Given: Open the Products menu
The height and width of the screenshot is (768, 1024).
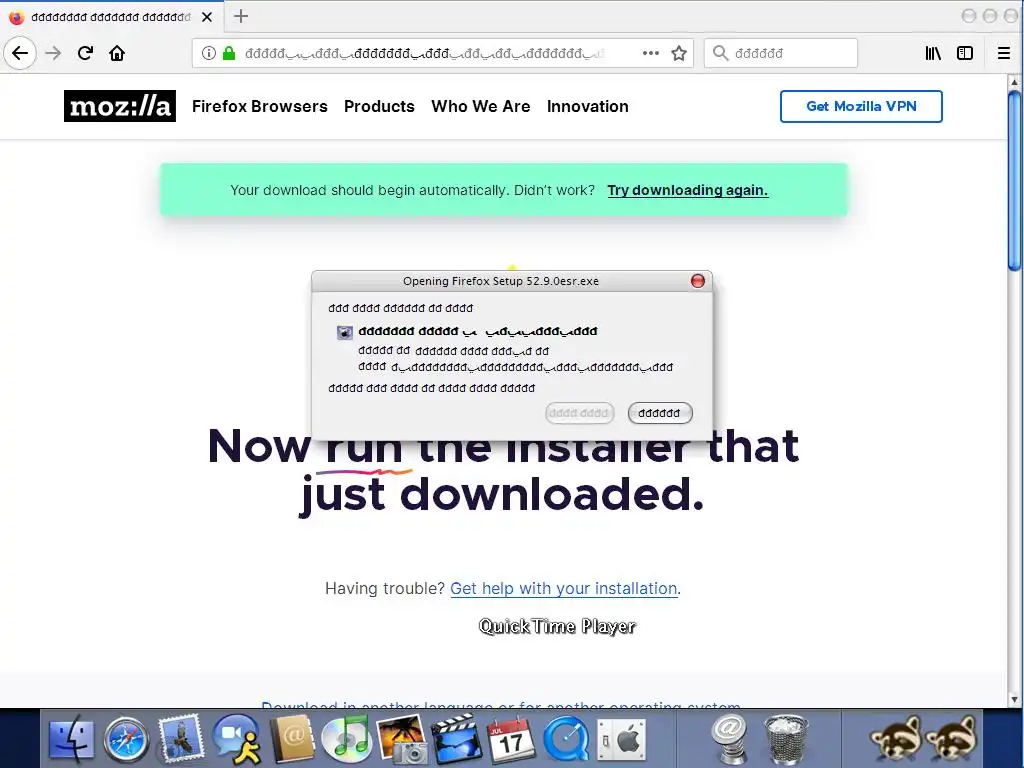Looking at the screenshot, I should 379,106.
